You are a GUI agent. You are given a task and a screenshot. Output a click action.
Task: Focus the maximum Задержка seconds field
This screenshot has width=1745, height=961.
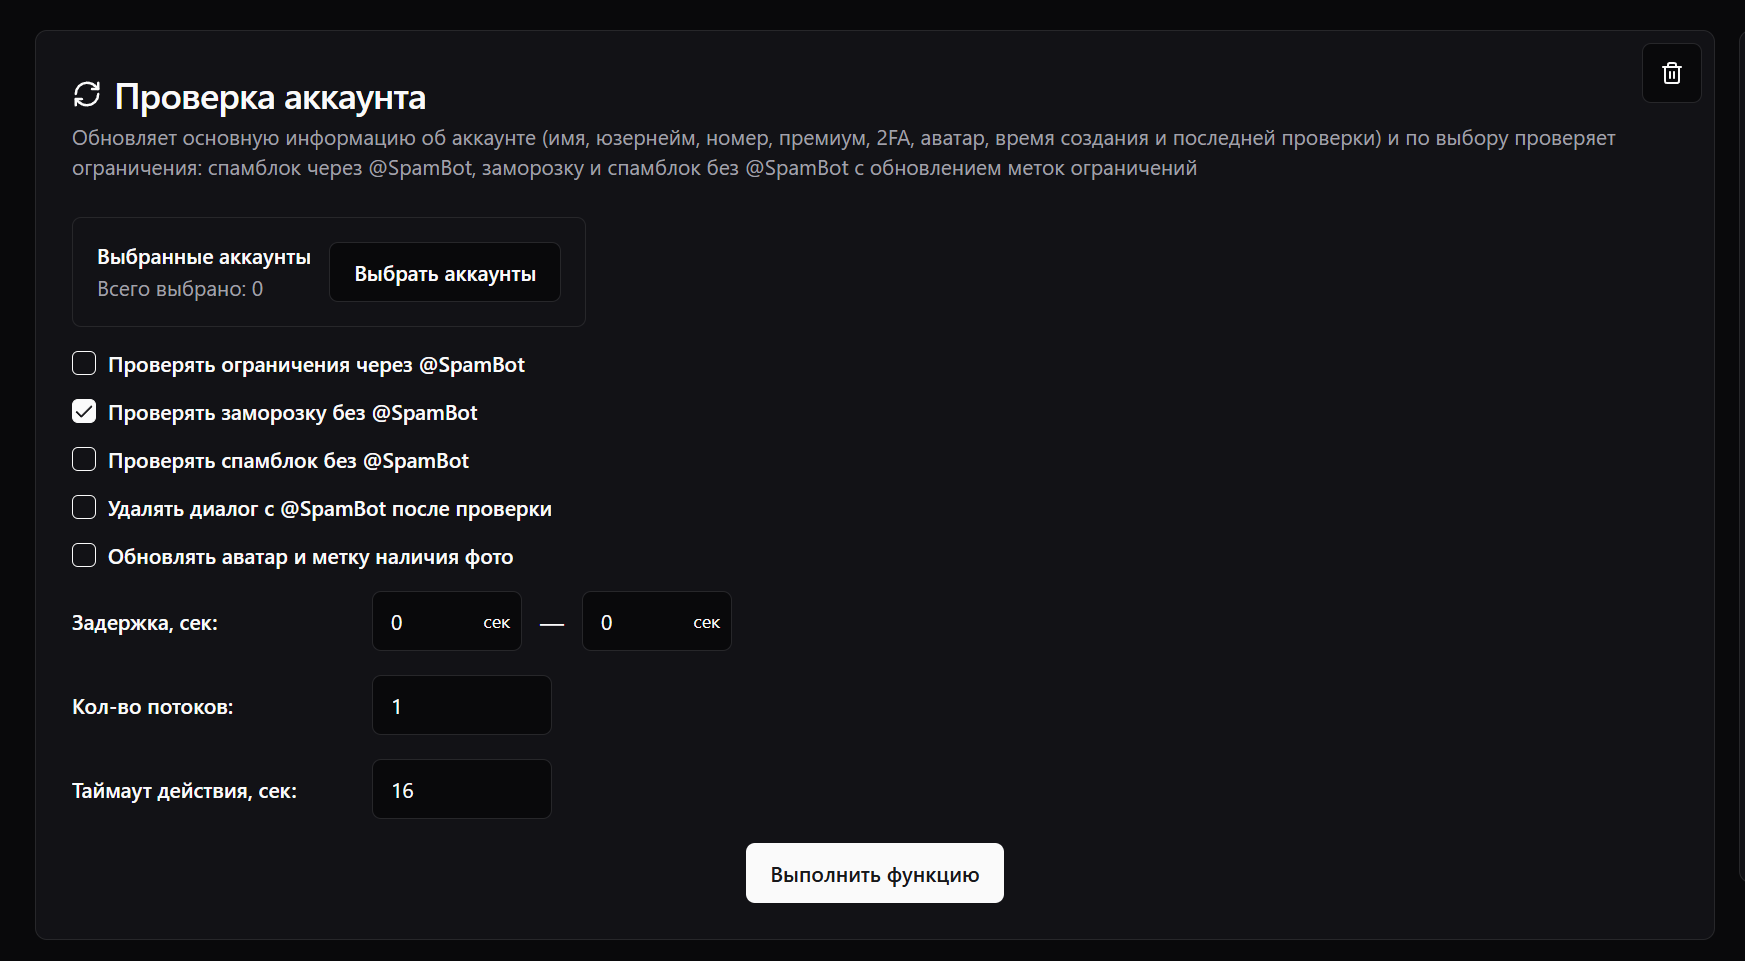[642, 622]
